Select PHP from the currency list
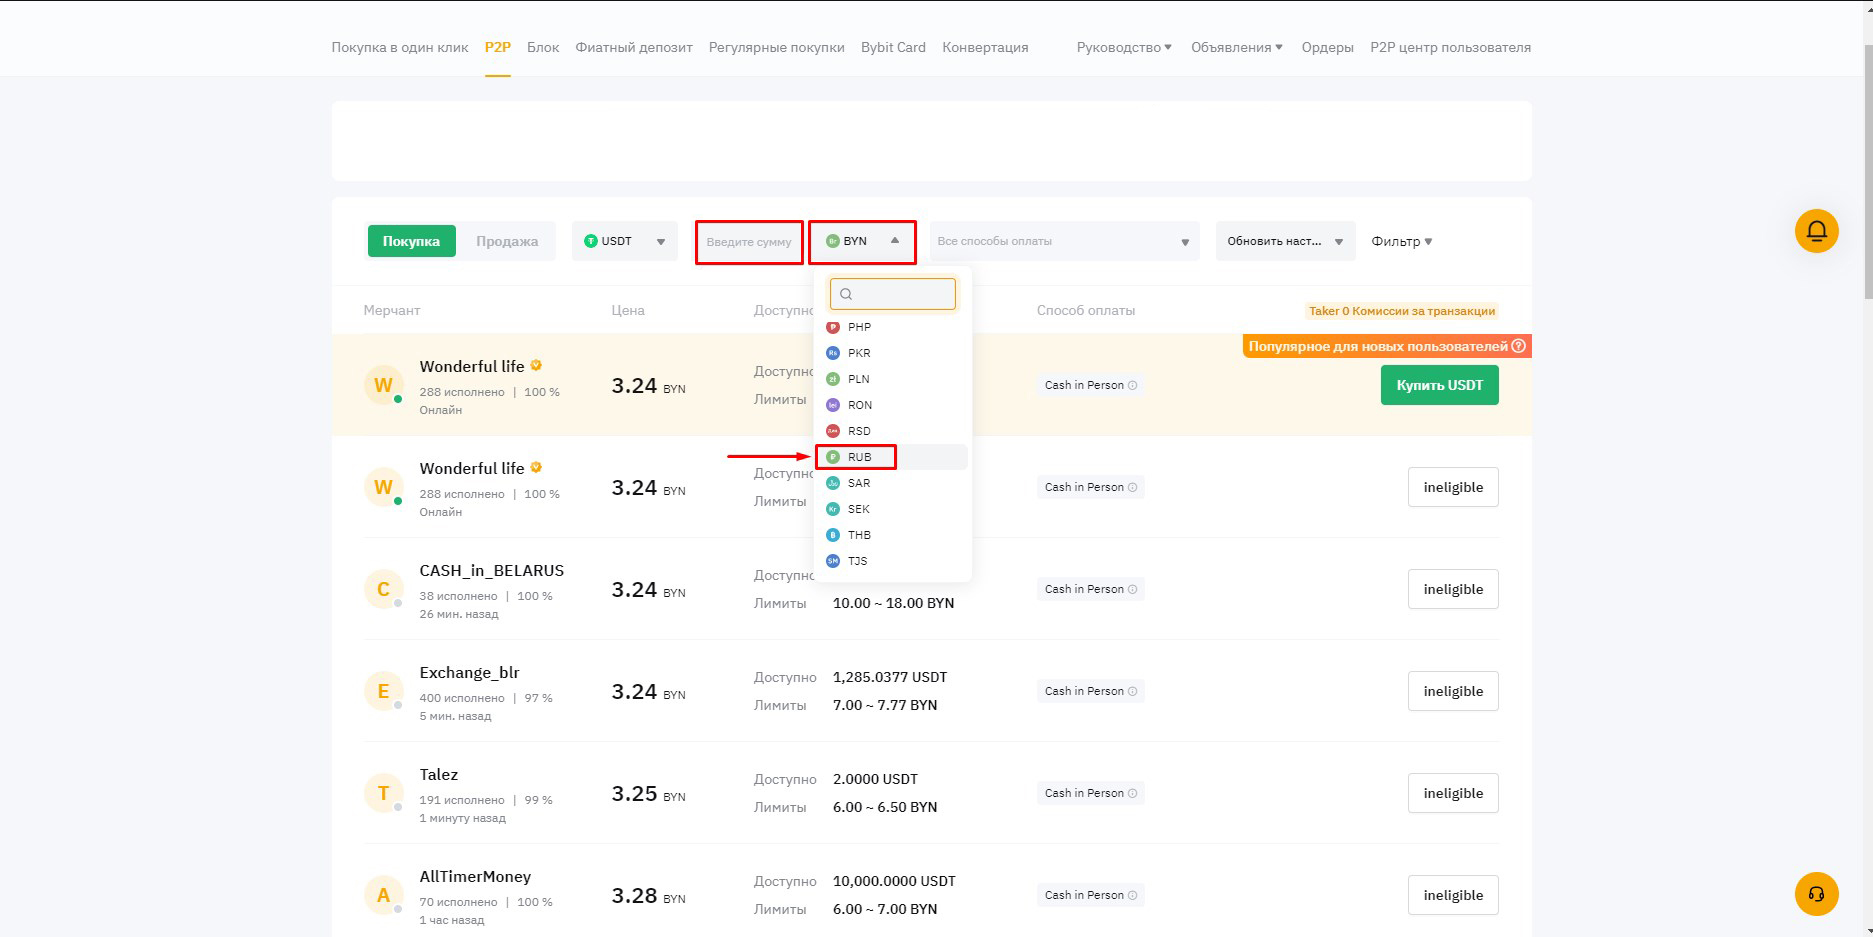 pos(891,327)
